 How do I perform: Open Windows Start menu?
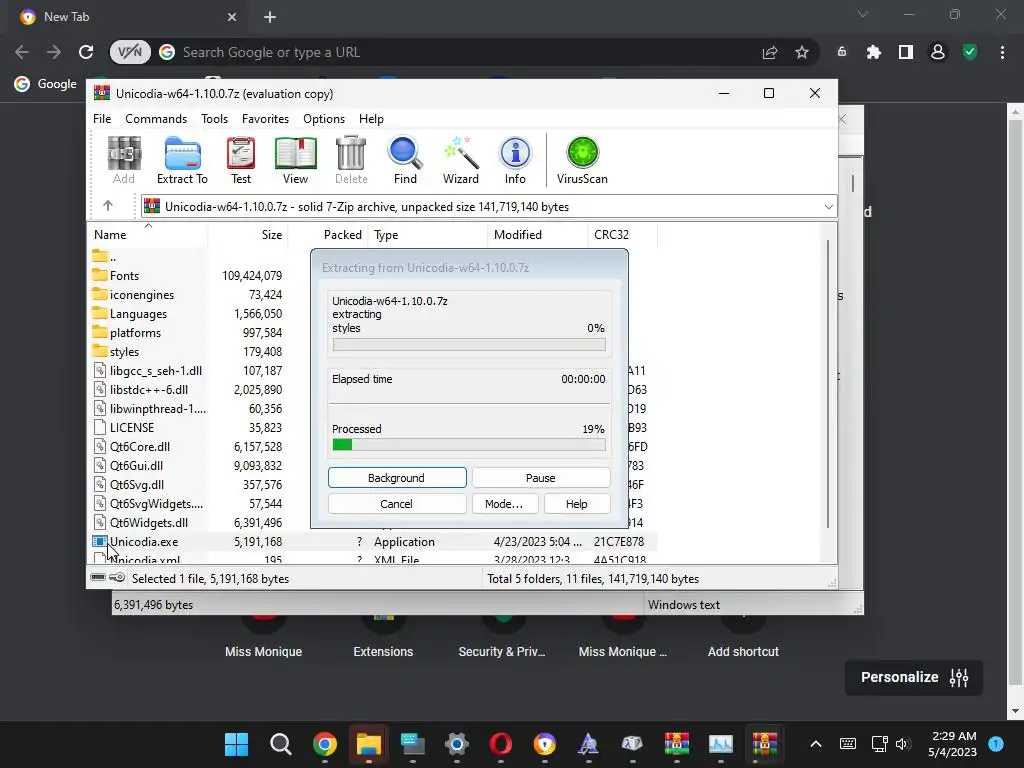click(x=236, y=744)
